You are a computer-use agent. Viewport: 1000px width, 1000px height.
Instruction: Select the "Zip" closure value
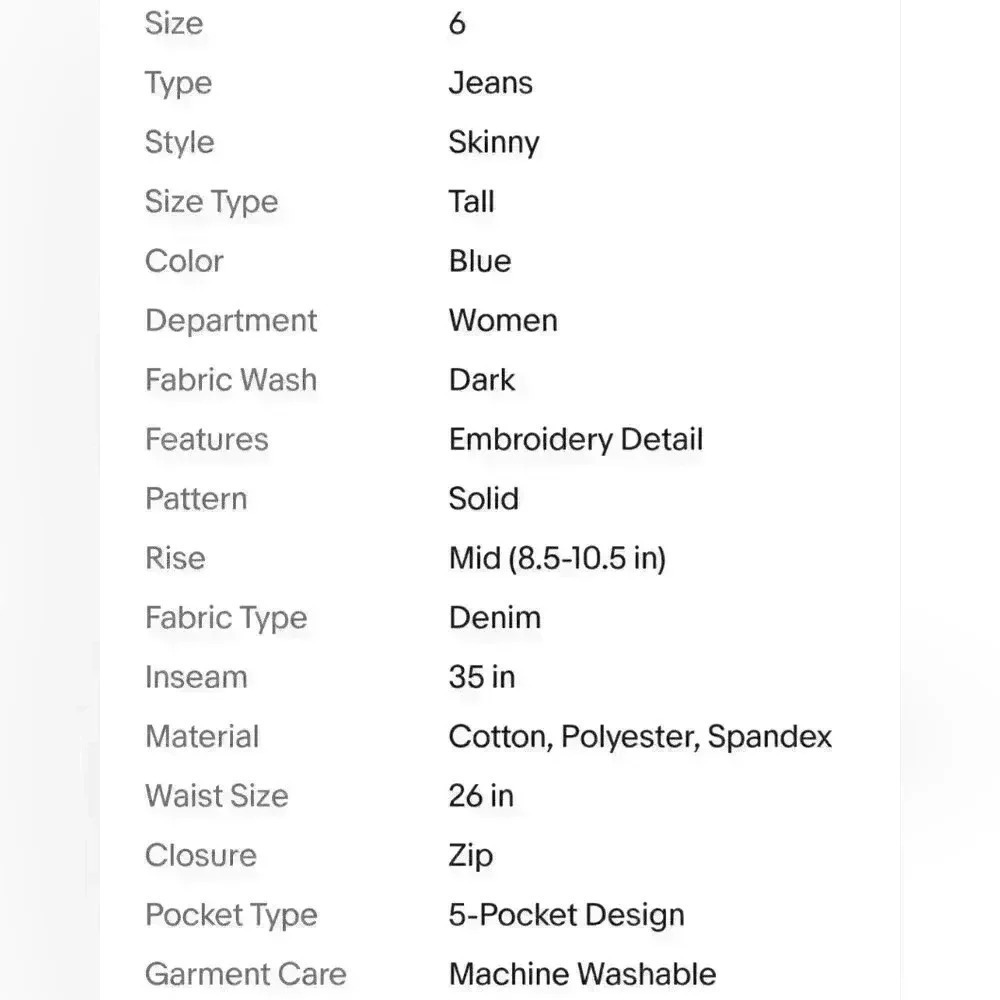[470, 856]
